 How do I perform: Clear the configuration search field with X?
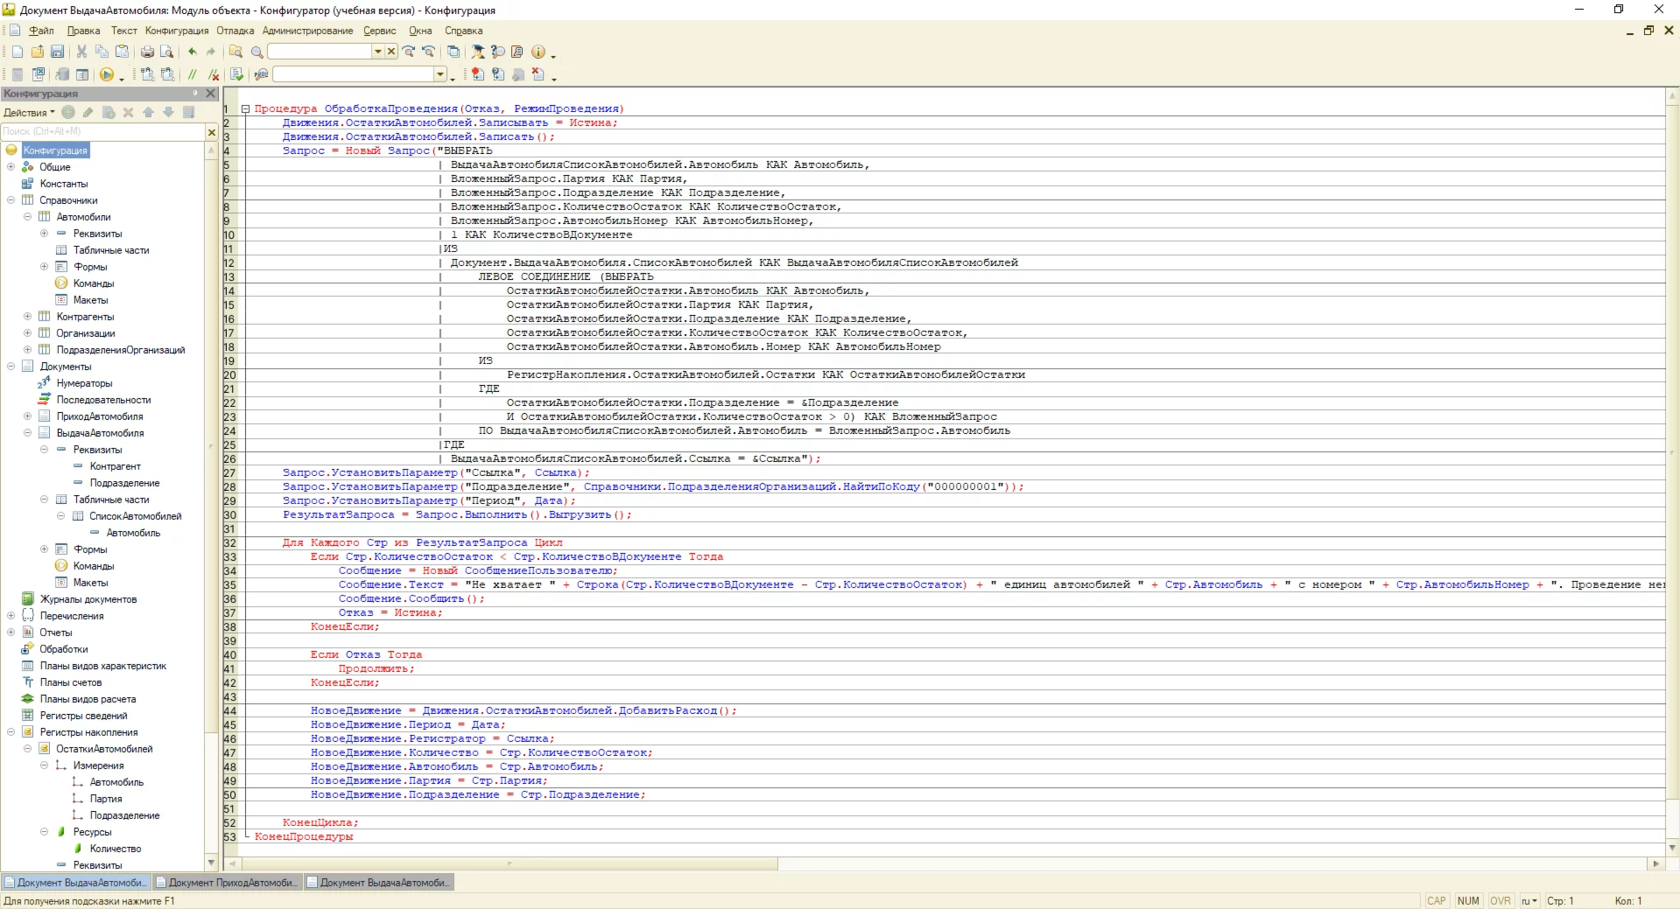pyautogui.click(x=211, y=132)
